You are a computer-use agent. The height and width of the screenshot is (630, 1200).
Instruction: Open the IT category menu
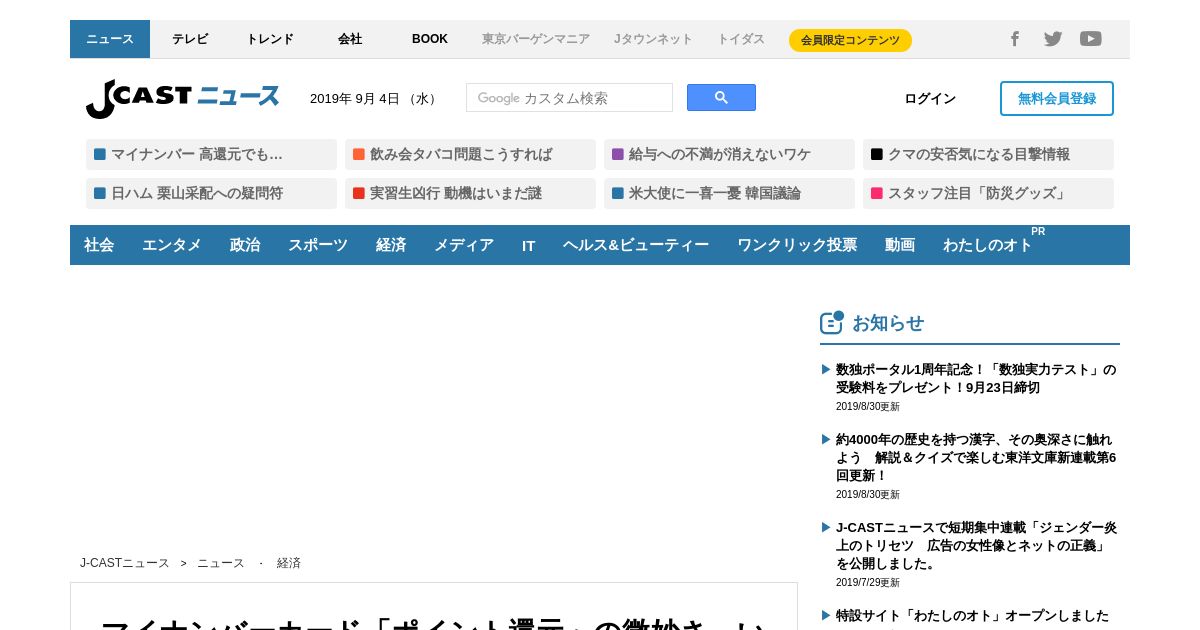tap(528, 245)
